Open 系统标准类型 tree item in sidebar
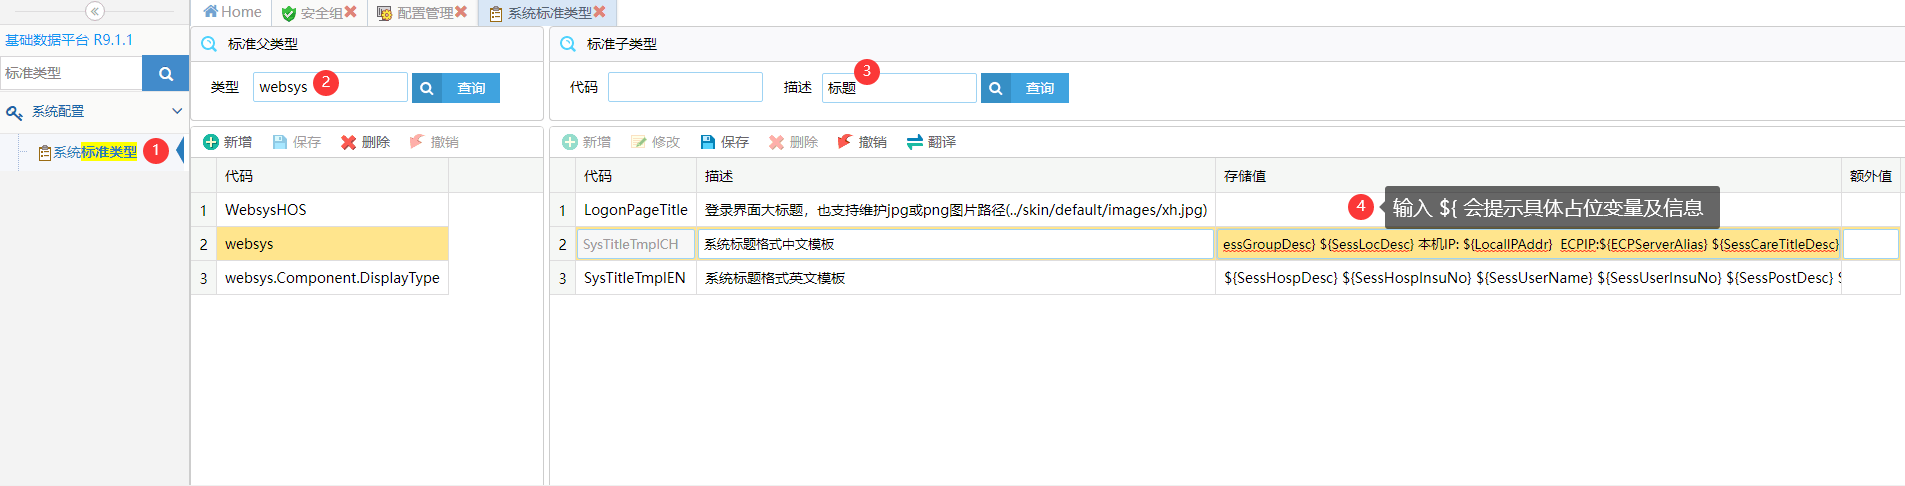This screenshot has height=486, width=1905. (x=95, y=152)
